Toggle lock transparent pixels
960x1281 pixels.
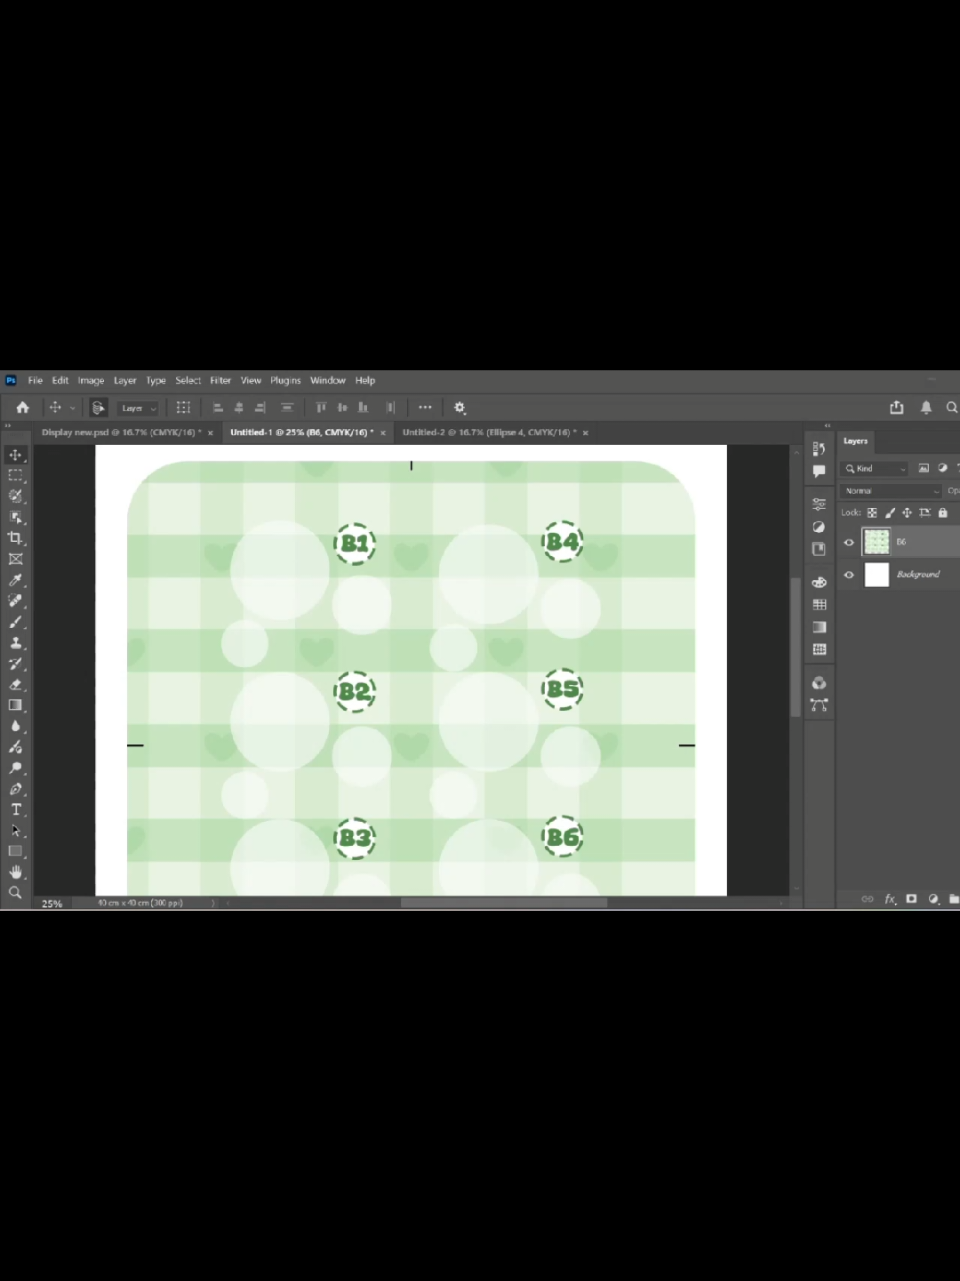[872, 513]
